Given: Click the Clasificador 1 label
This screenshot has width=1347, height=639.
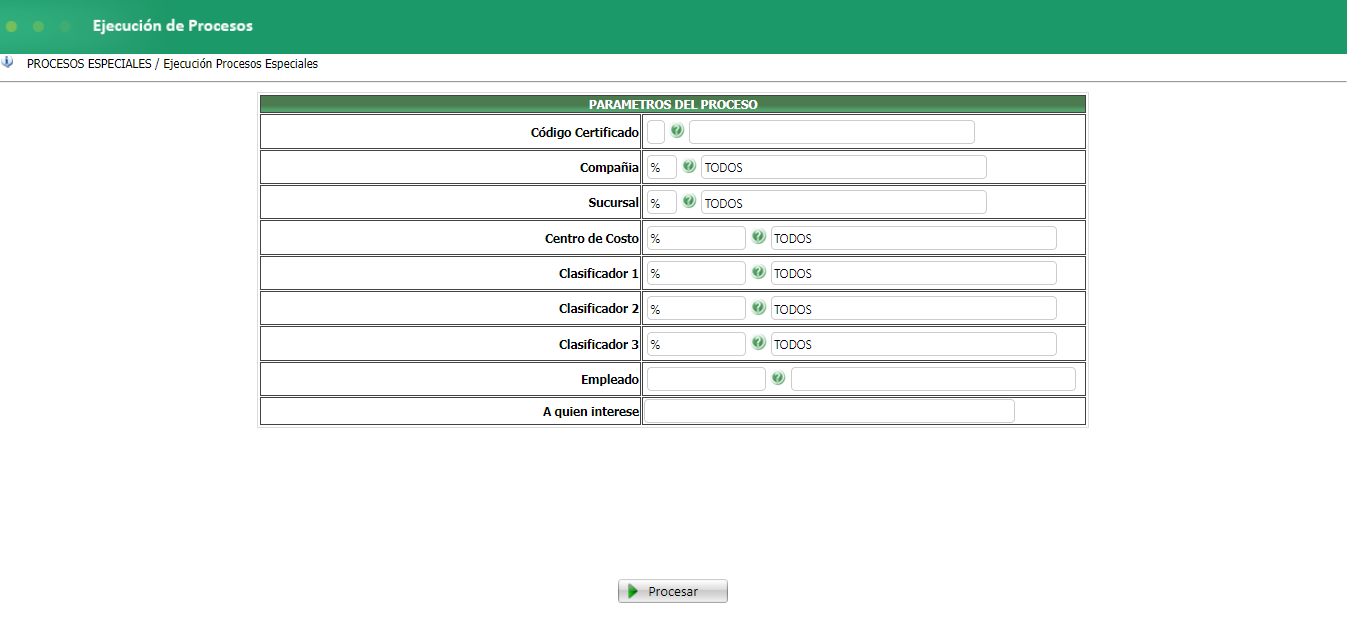Looking at the screenshot, I should (599, 273).
